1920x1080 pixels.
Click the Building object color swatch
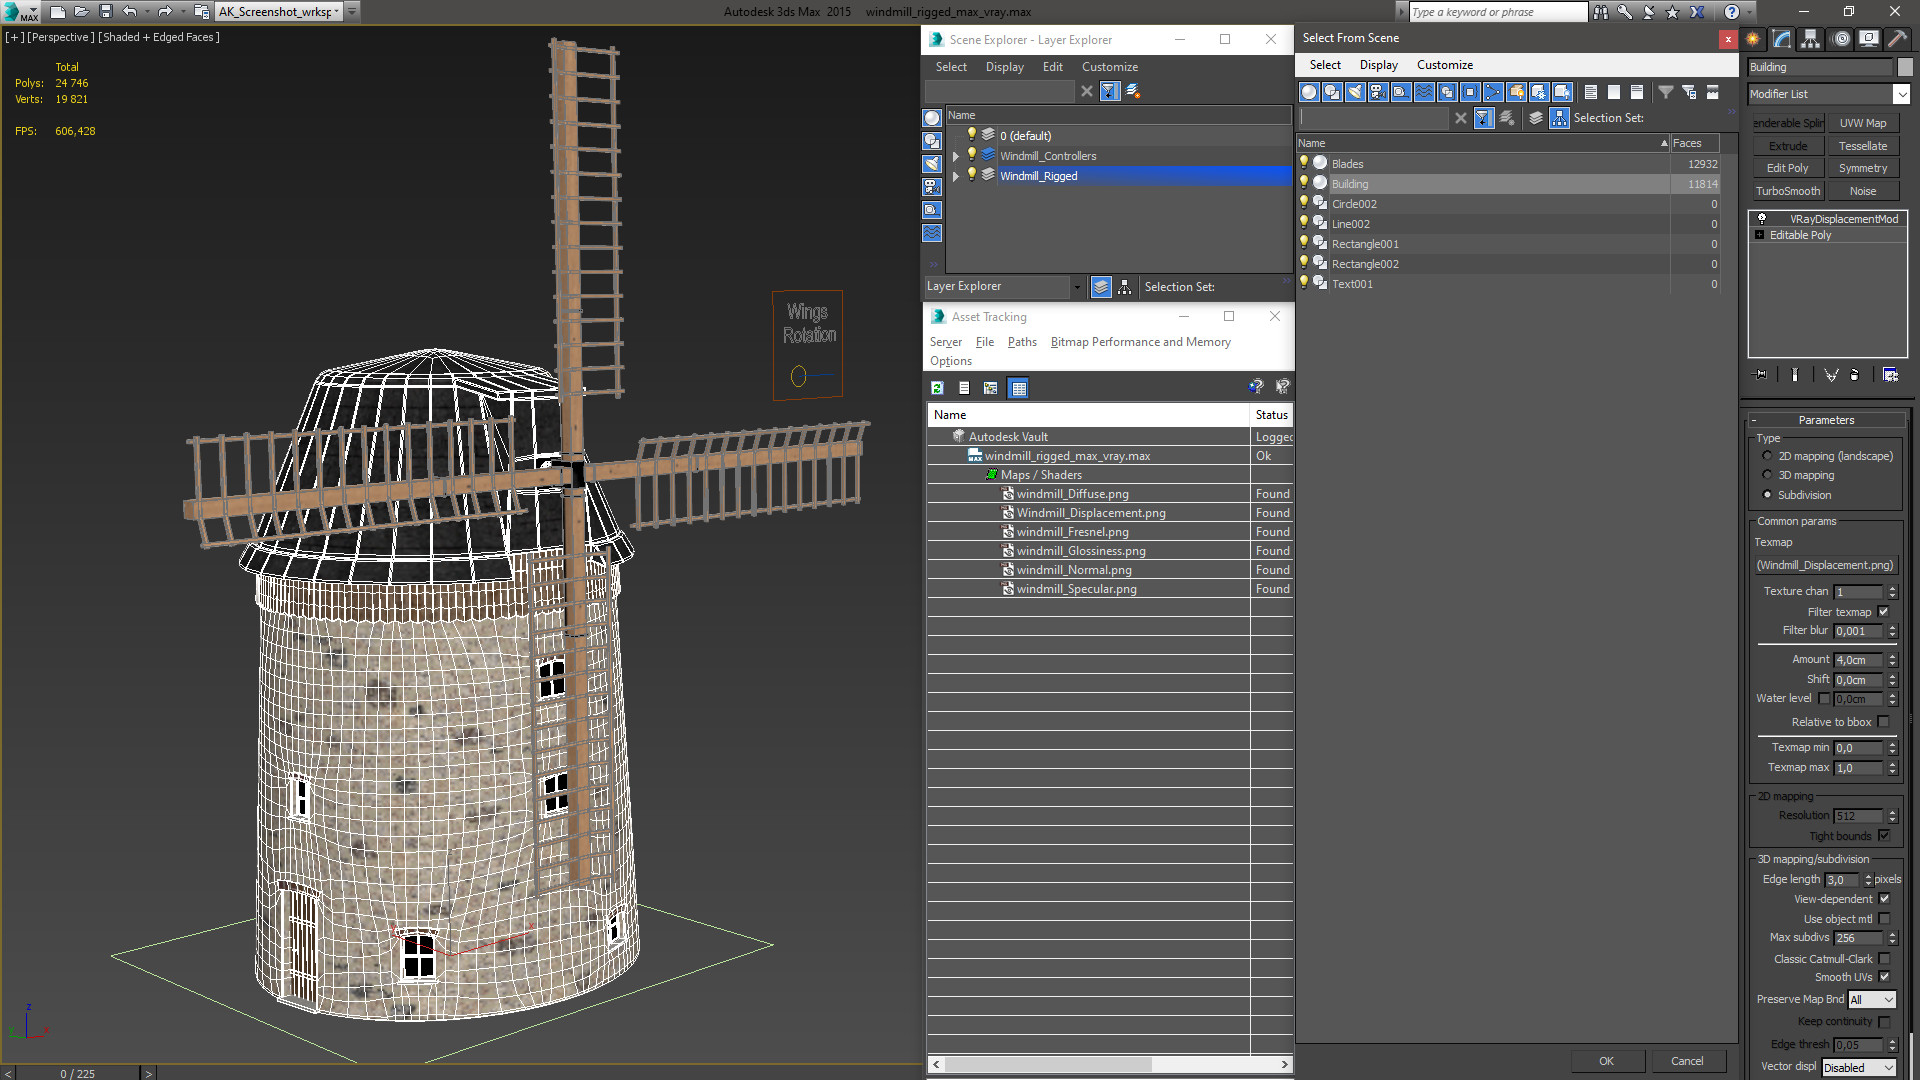click(x=1905, y=67)
